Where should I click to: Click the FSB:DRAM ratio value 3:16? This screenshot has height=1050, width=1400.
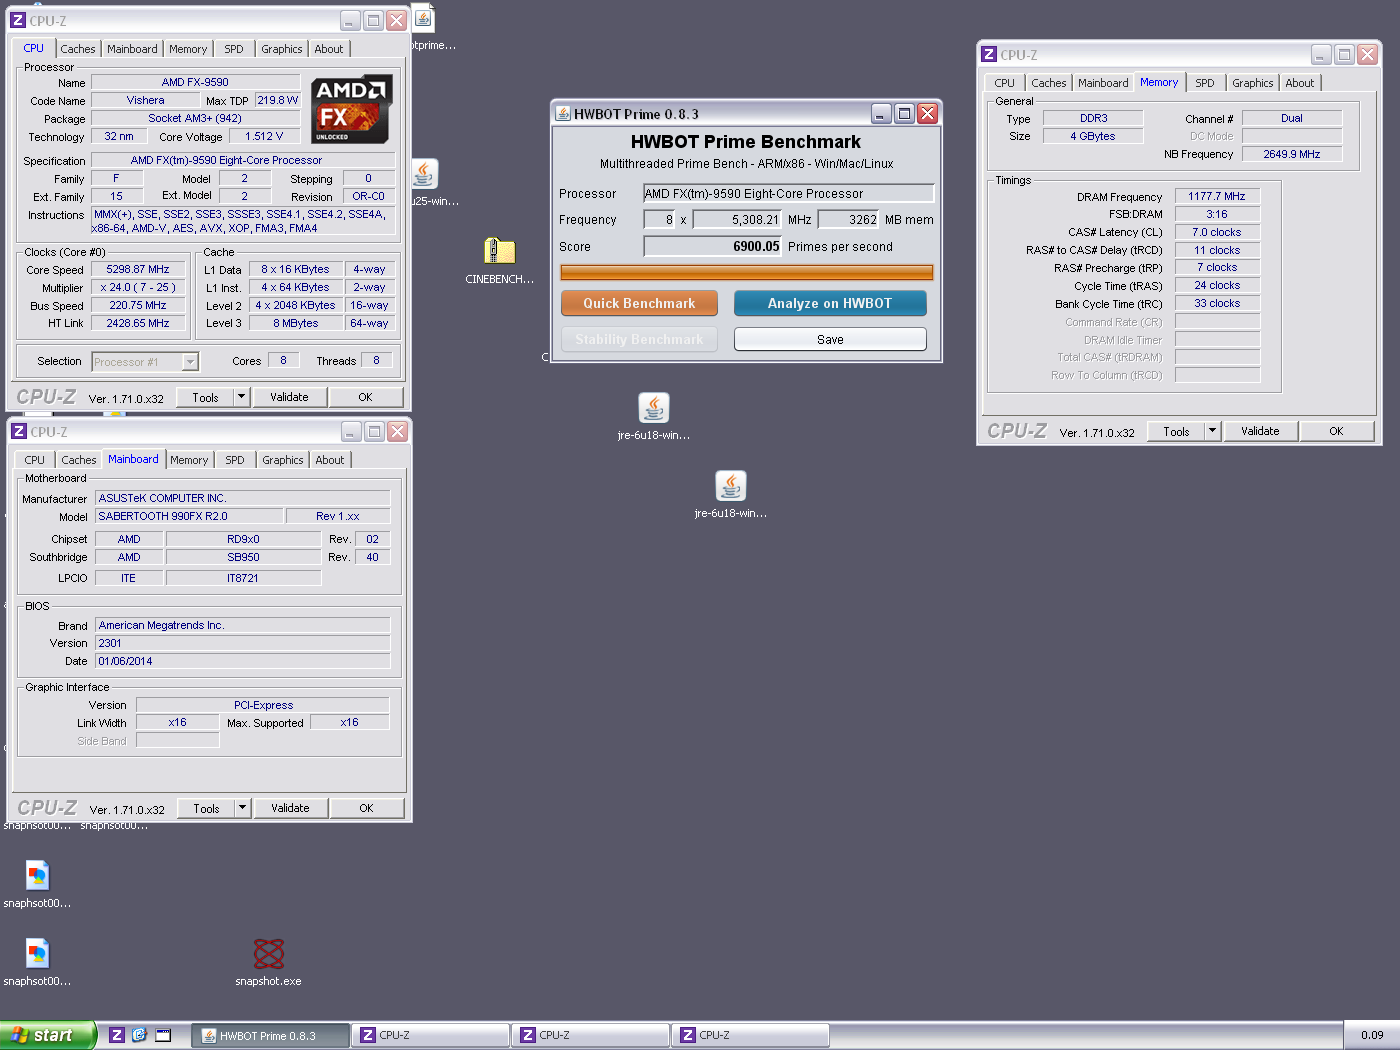[x=1217, y=214]
